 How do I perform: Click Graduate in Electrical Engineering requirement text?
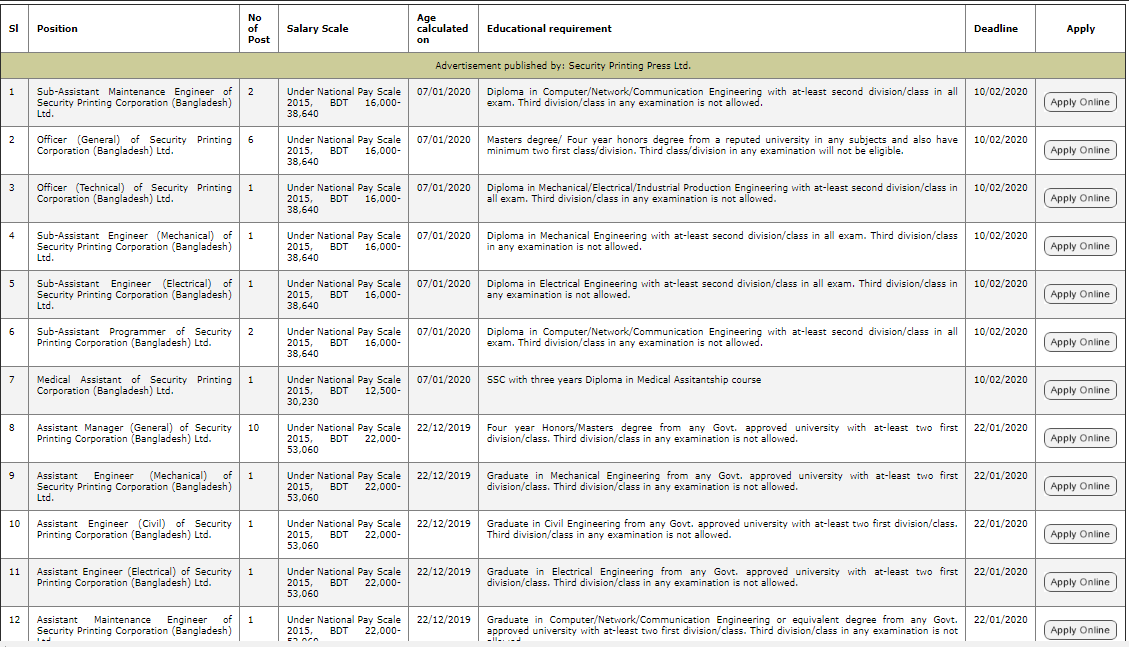(x=722, y=577)
